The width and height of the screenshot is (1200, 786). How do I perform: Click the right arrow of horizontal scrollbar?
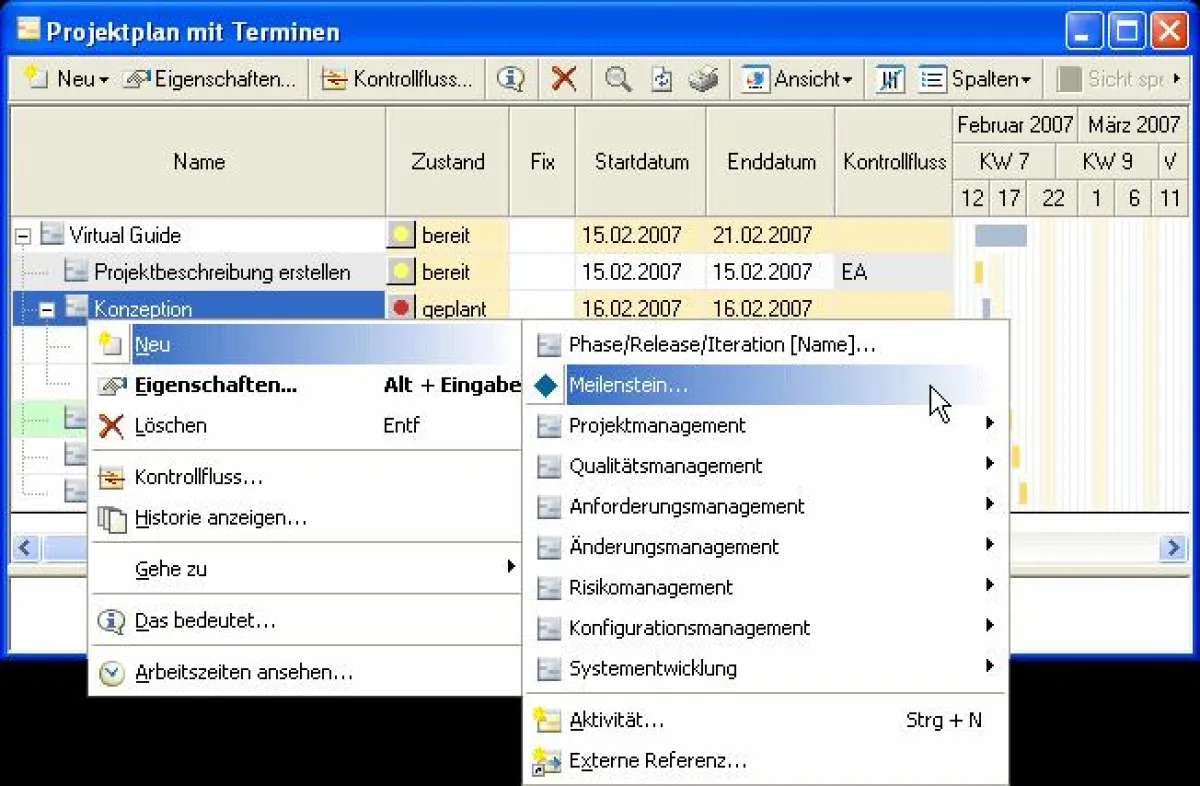tap(1174, 548)
